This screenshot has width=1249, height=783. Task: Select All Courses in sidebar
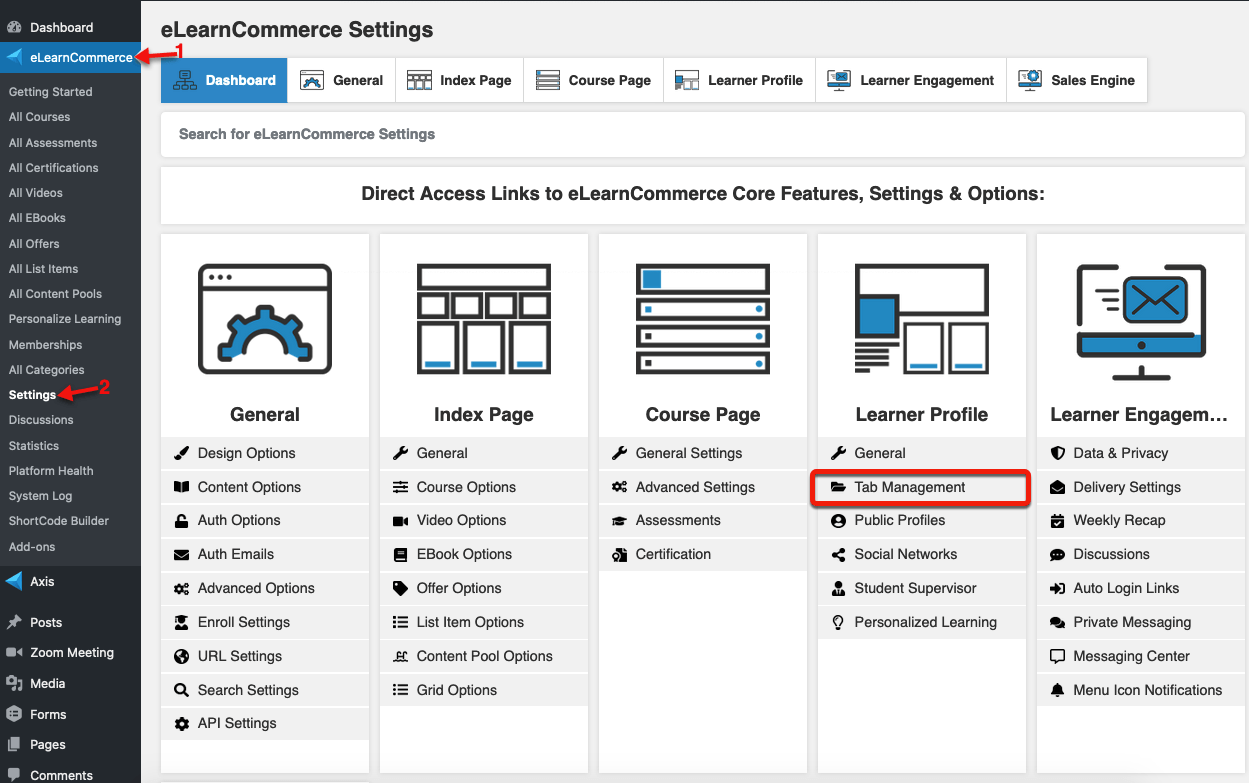click(x=40, y=117)
